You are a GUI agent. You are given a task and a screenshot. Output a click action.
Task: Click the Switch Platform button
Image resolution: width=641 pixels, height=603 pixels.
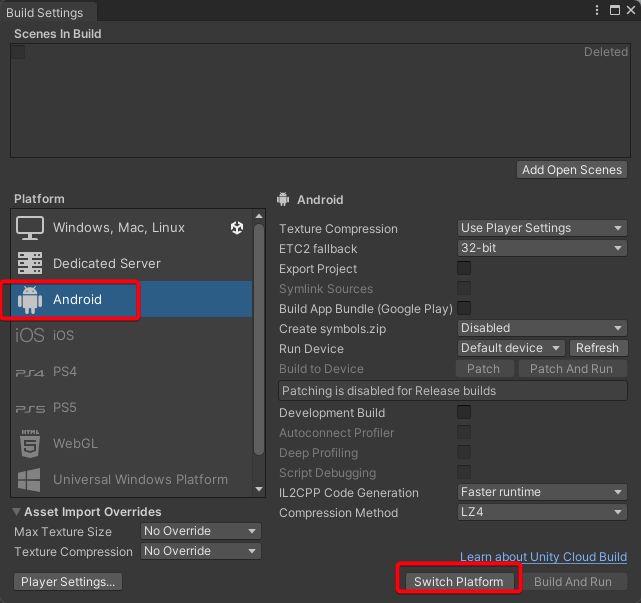pos(459,581)
